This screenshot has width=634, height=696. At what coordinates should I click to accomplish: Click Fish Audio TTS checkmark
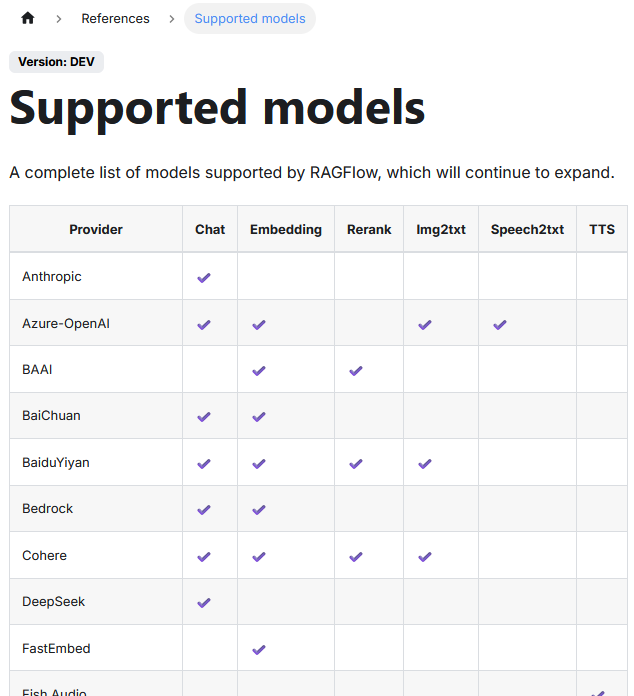599,692
